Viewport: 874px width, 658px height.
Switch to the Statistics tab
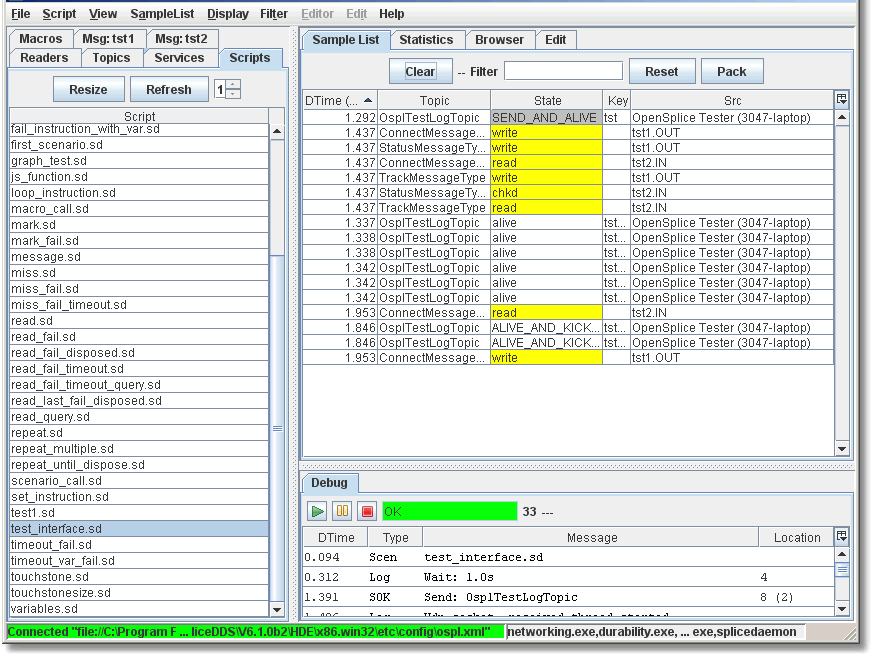click(426, 40)
